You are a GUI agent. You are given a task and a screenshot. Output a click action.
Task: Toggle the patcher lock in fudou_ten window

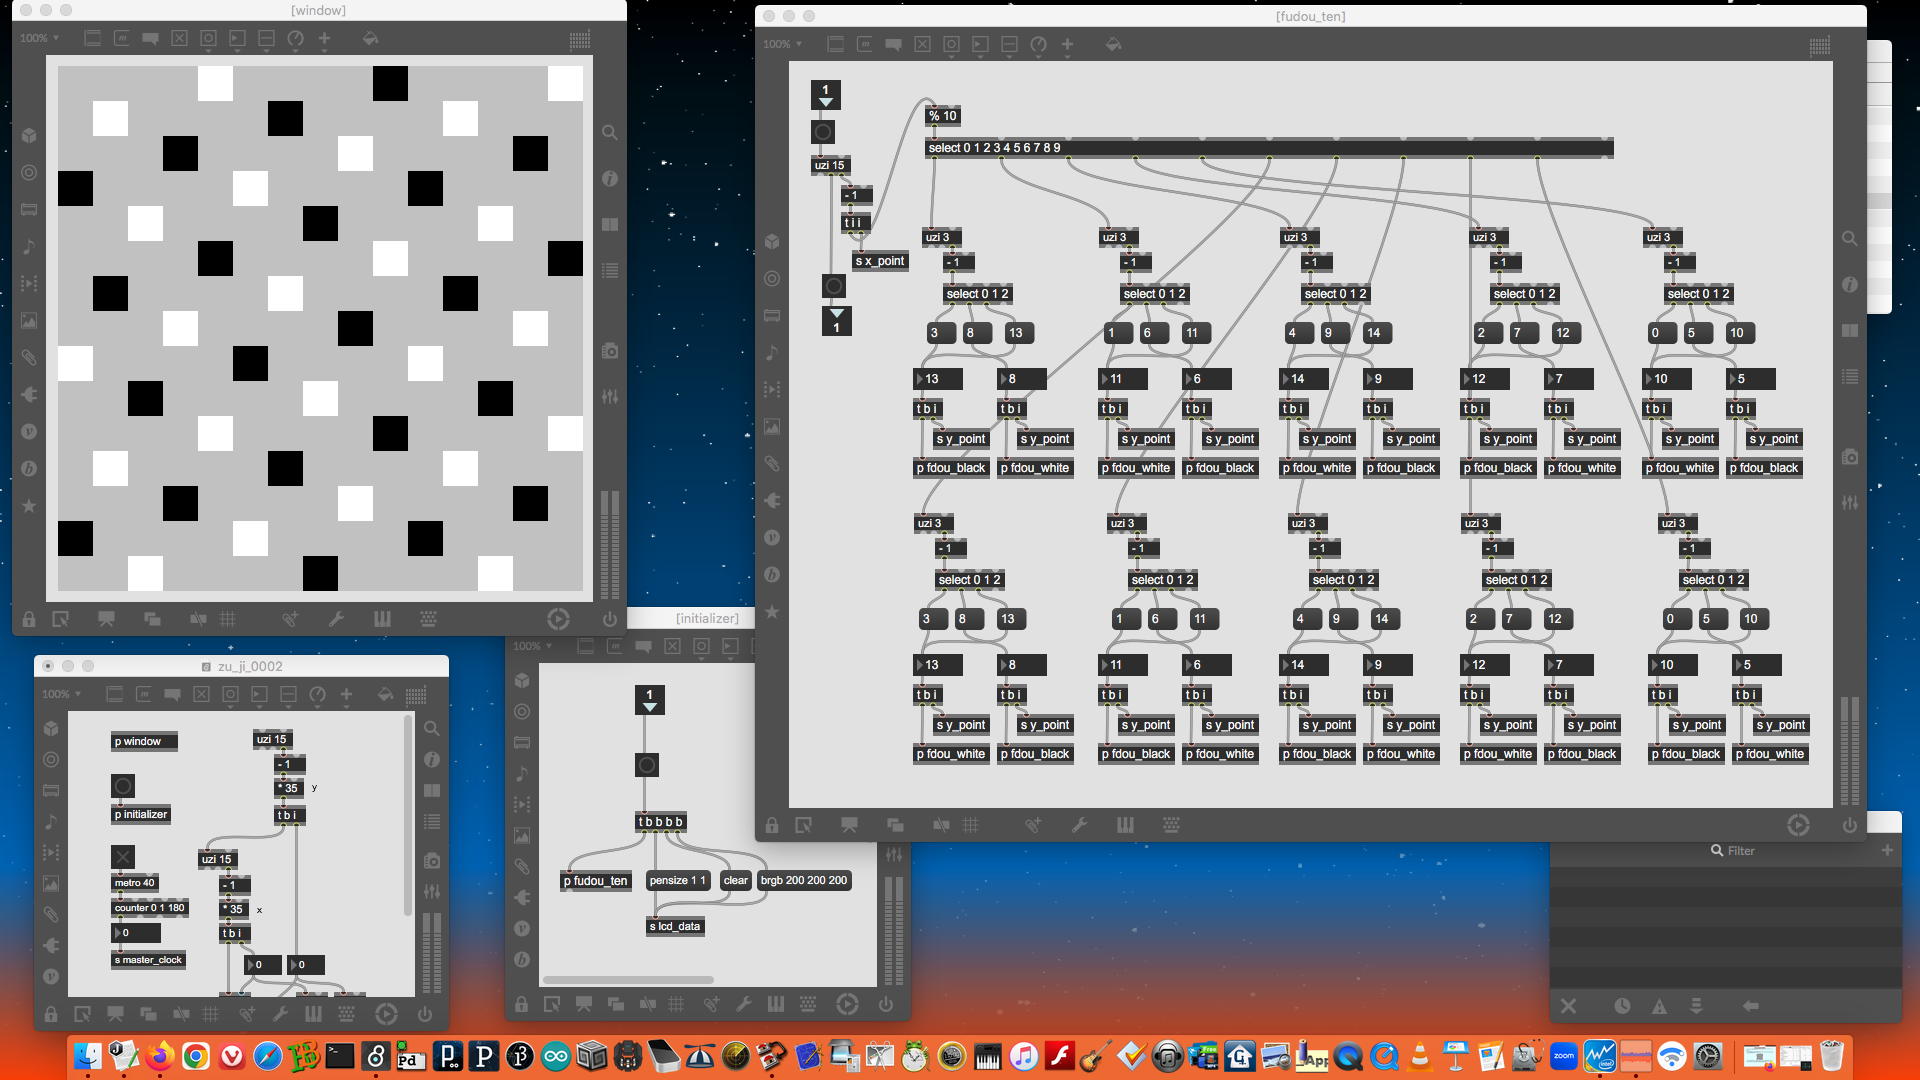(x=772, y=825)
